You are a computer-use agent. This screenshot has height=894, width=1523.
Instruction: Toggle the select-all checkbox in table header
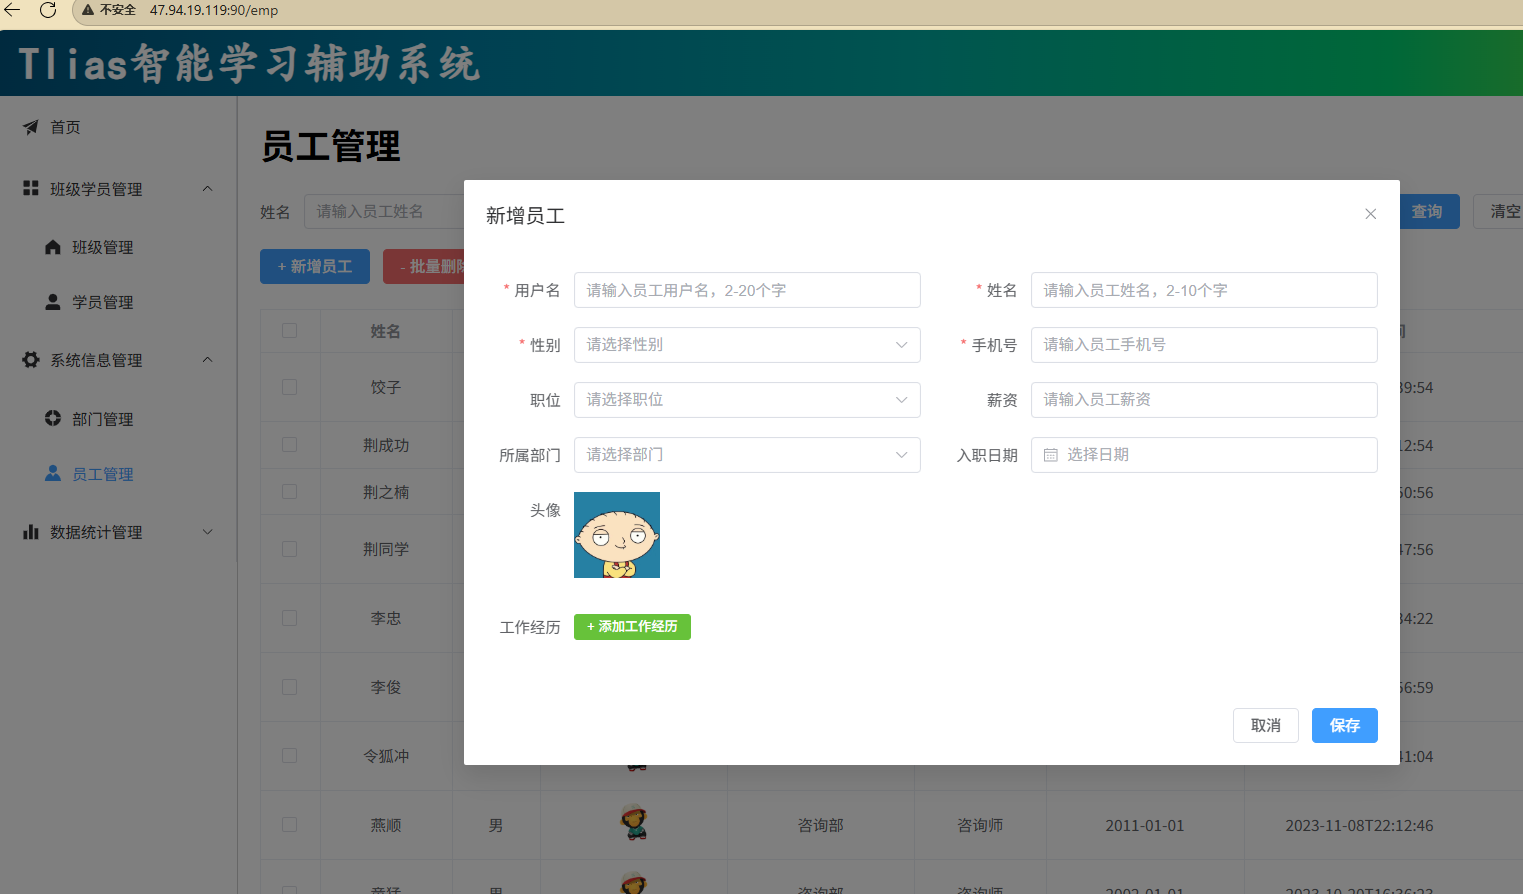(x=290, y=331)
